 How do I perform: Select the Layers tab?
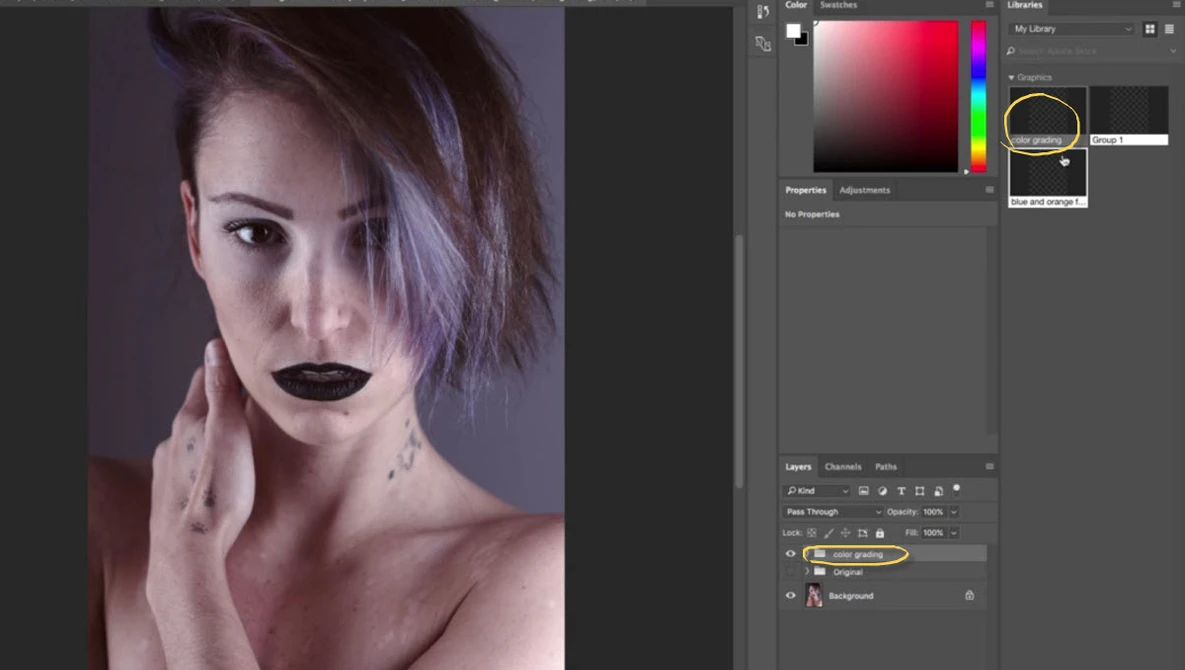(x=798, y=466)
